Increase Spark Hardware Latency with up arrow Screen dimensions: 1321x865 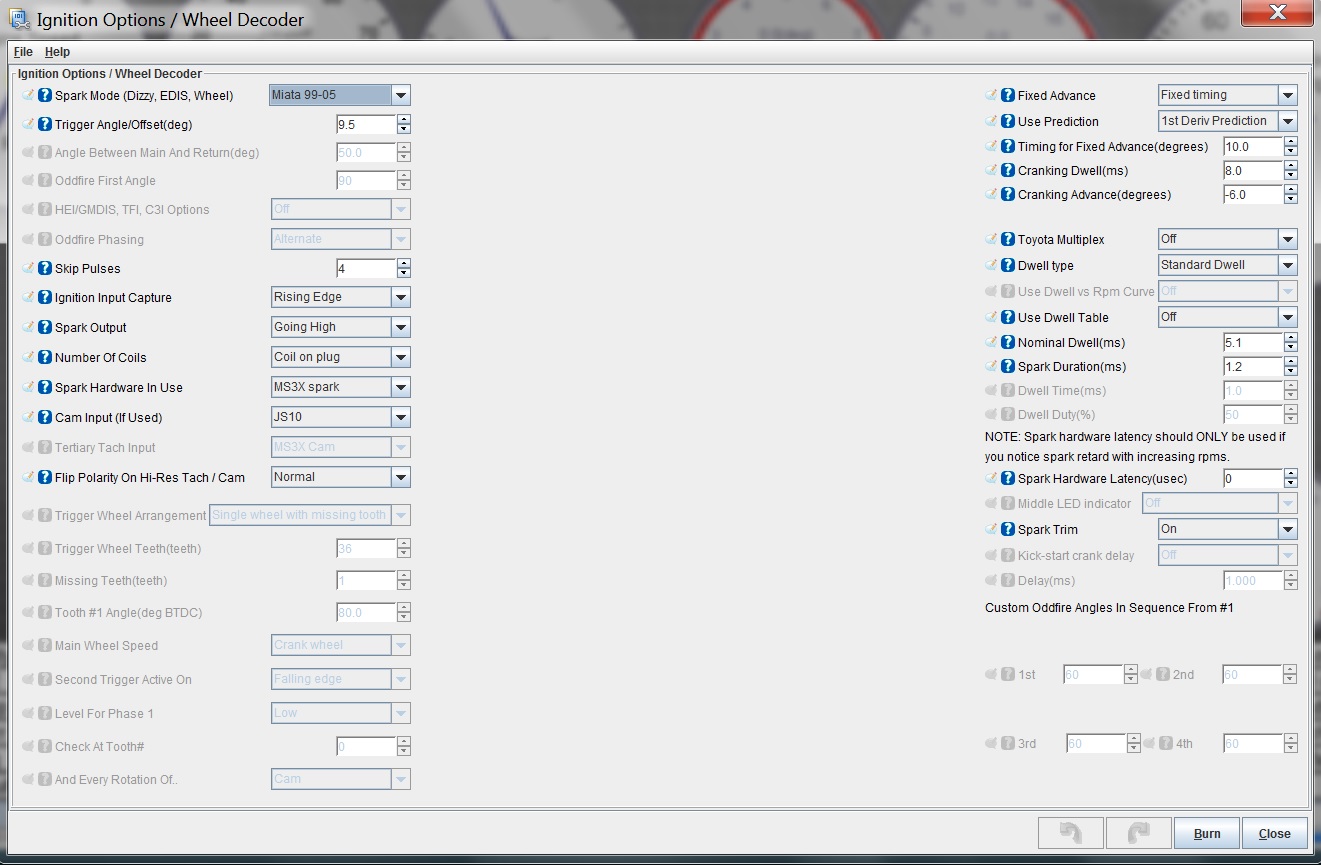1291,474
